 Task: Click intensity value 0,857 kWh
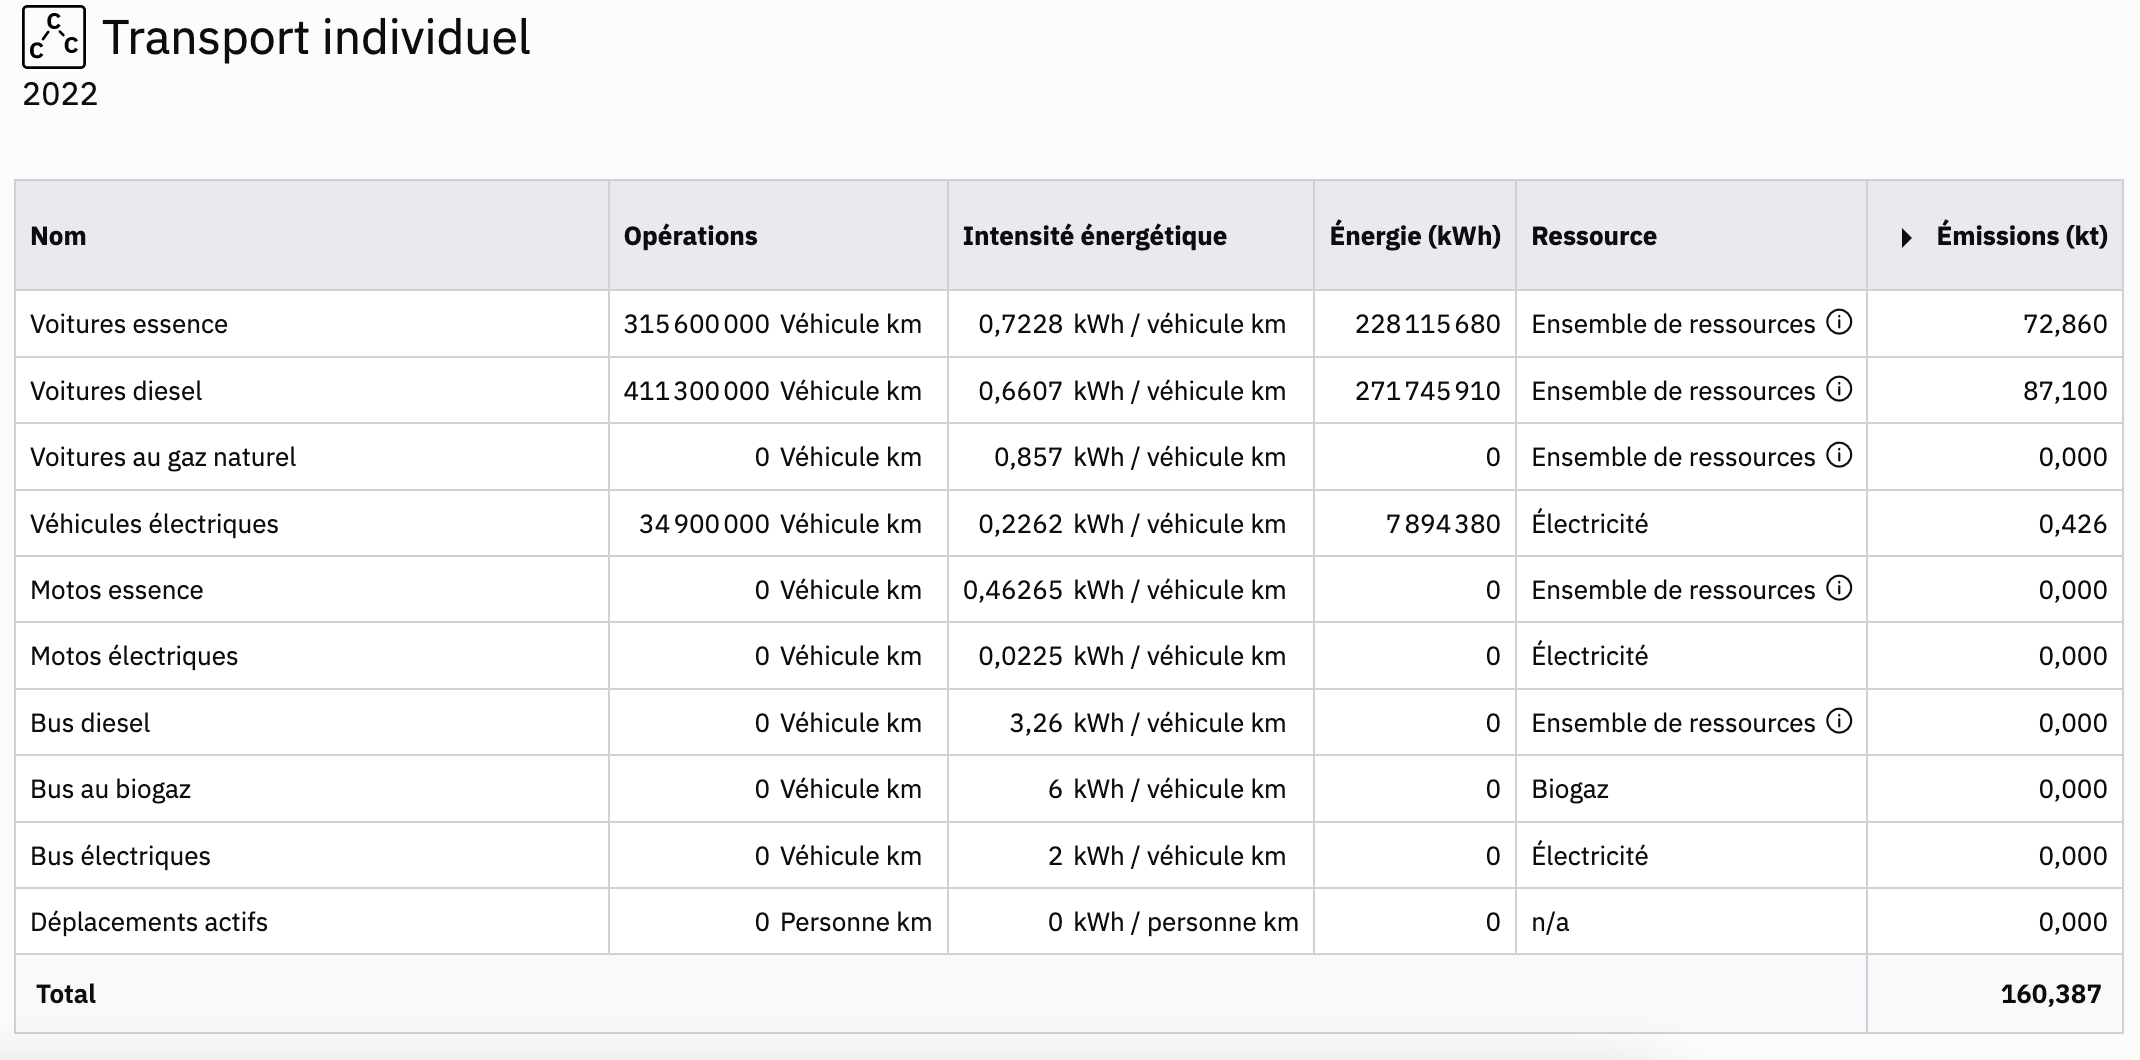click(1139, 457)
